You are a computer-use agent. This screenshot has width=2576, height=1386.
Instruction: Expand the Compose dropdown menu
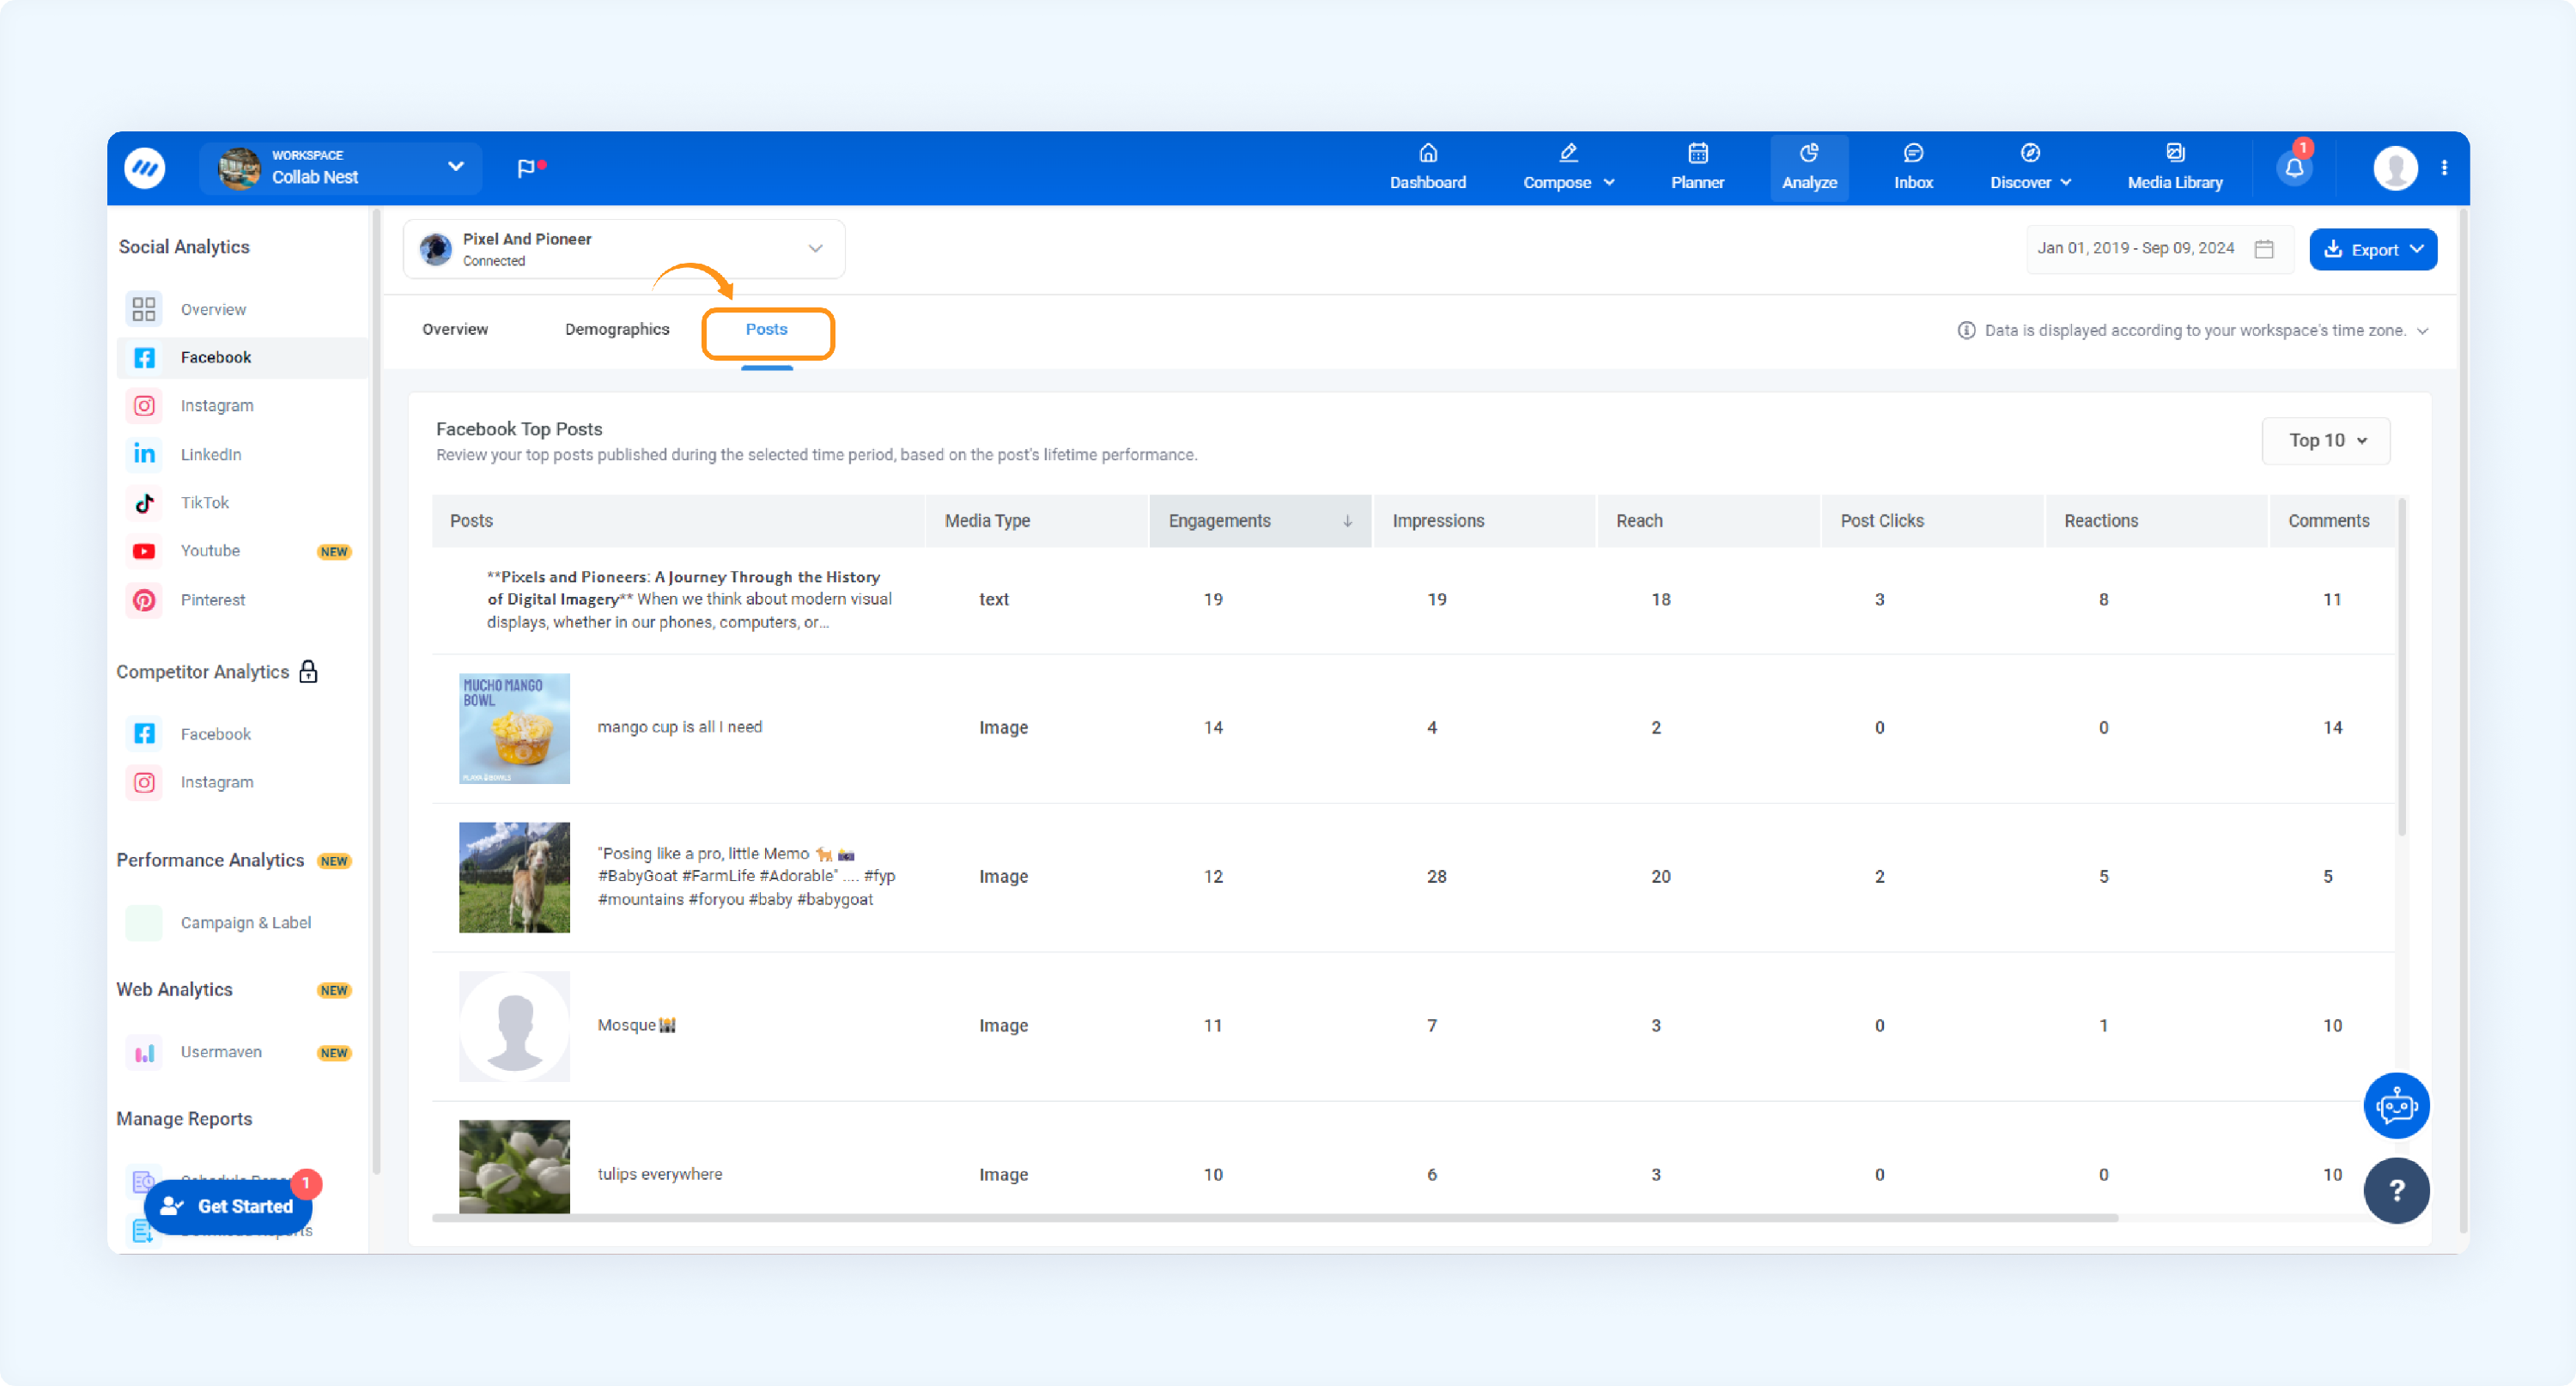point(1568,168)
